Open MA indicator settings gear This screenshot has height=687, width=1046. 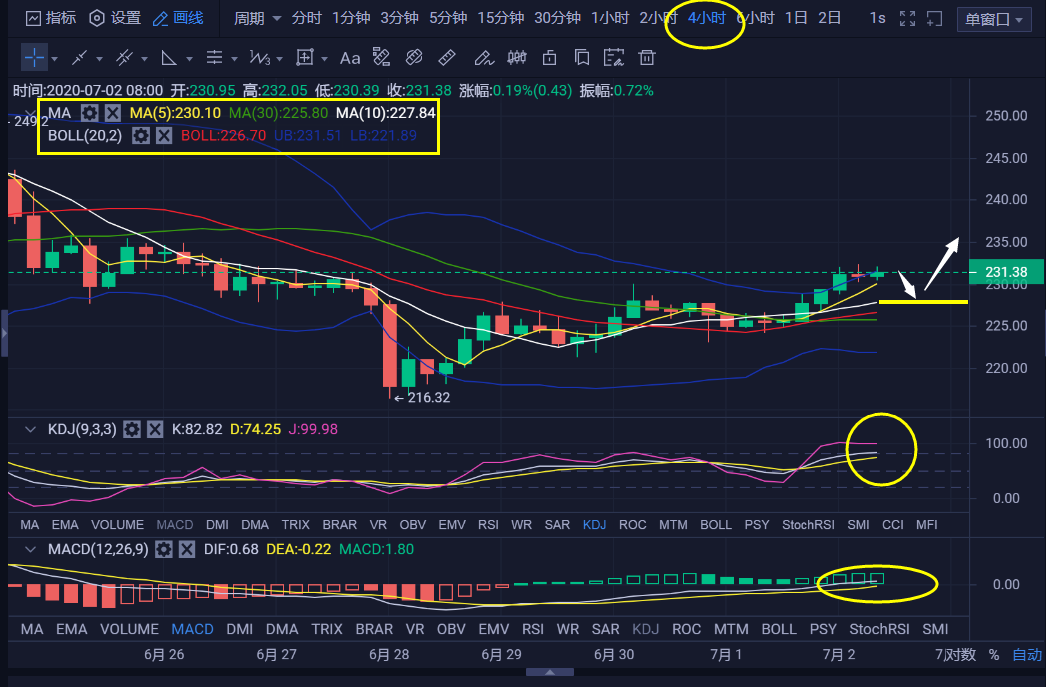click(89, 113)
